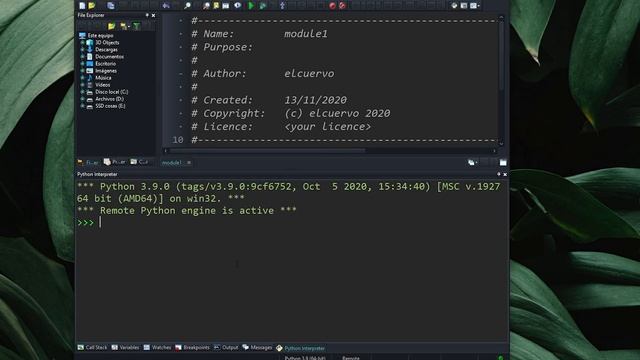
Task: Expand the Escritorio folder
Action: [x=82, y=64]
